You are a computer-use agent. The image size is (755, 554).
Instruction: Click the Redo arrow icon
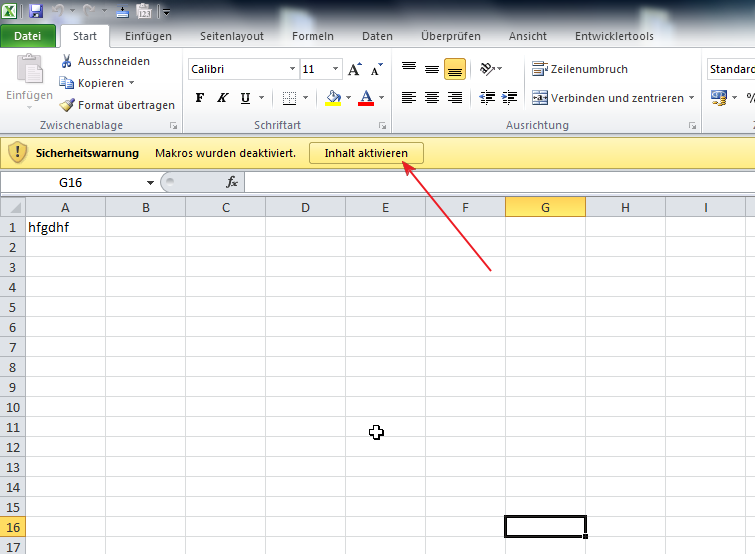pos(89,11)
